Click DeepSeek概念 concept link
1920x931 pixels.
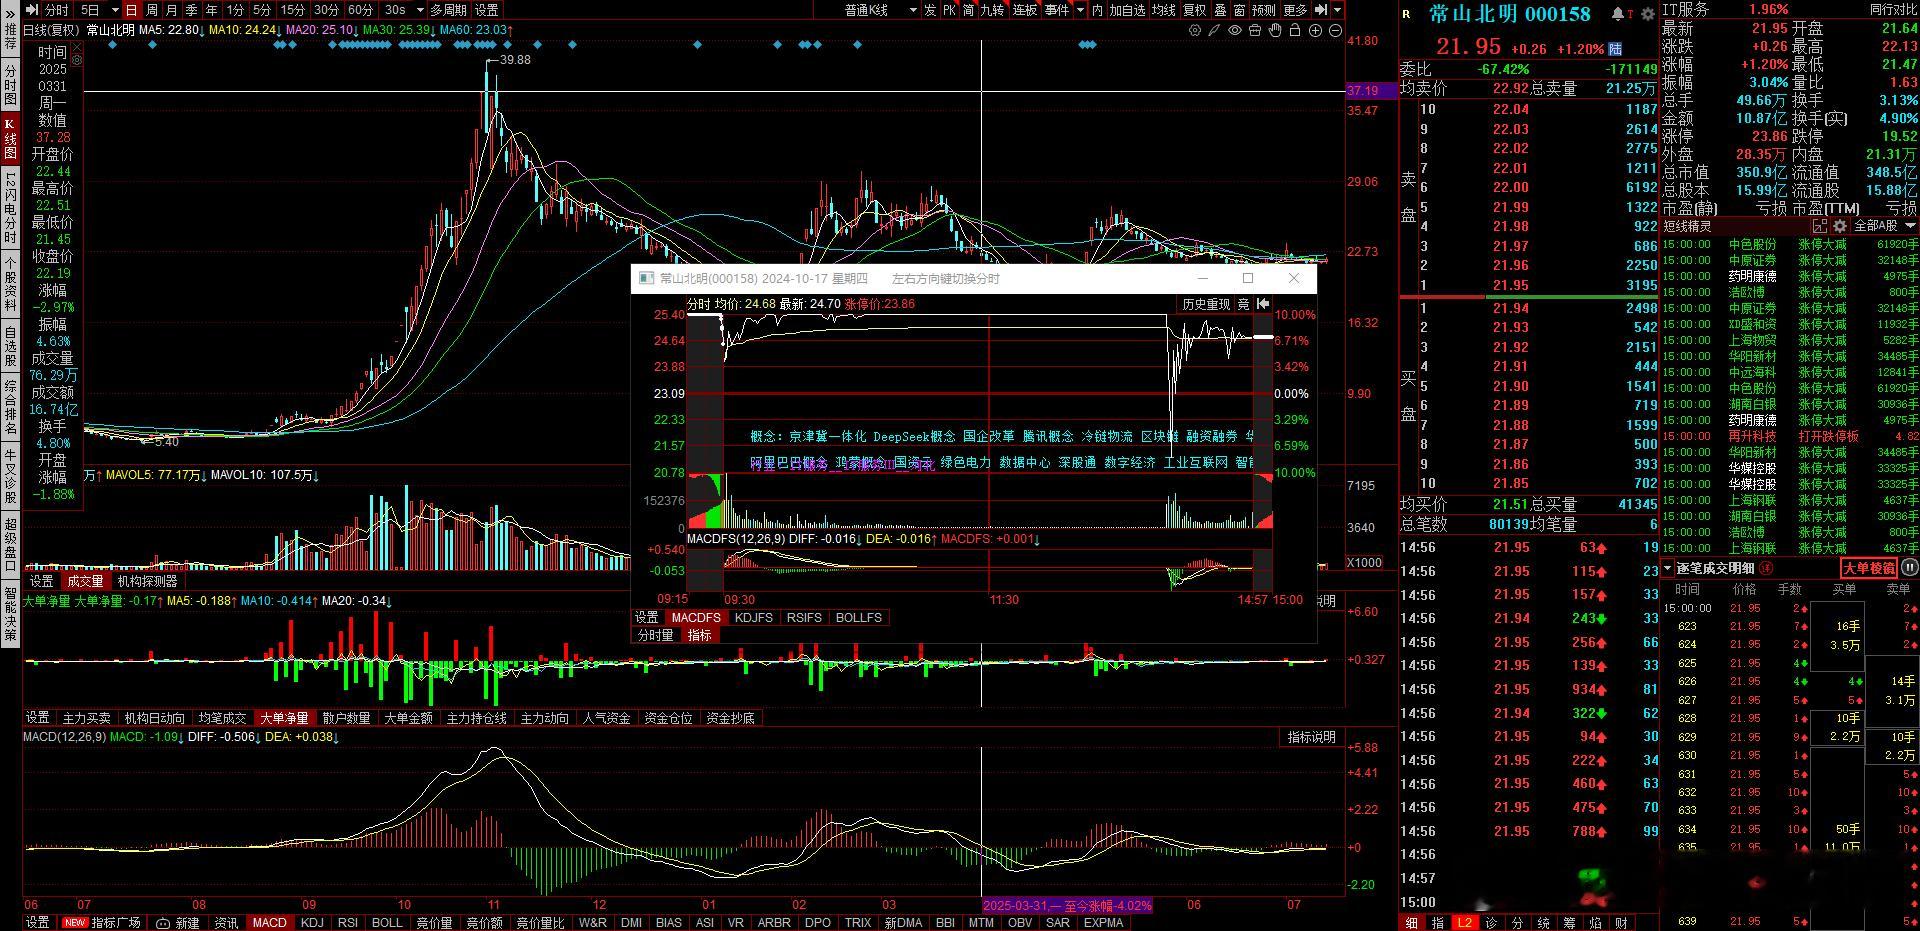(x=914, y=437)
